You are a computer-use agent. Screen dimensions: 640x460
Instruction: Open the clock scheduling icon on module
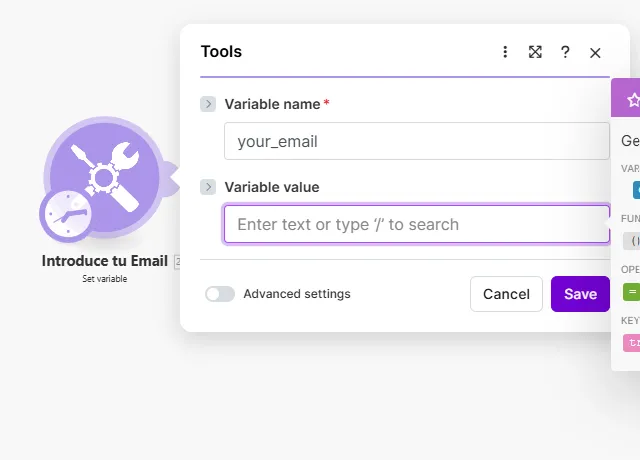[x=67, y=215]
